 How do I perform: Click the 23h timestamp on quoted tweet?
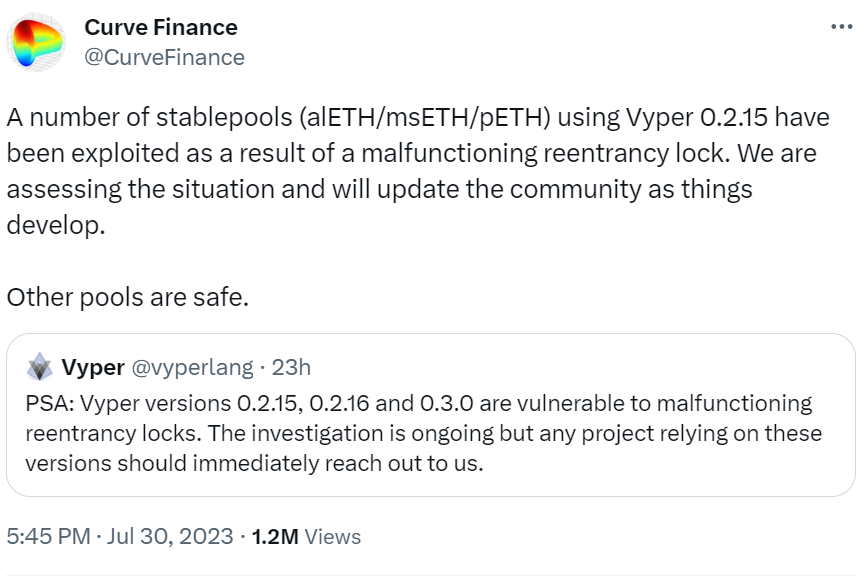[292, 367]
